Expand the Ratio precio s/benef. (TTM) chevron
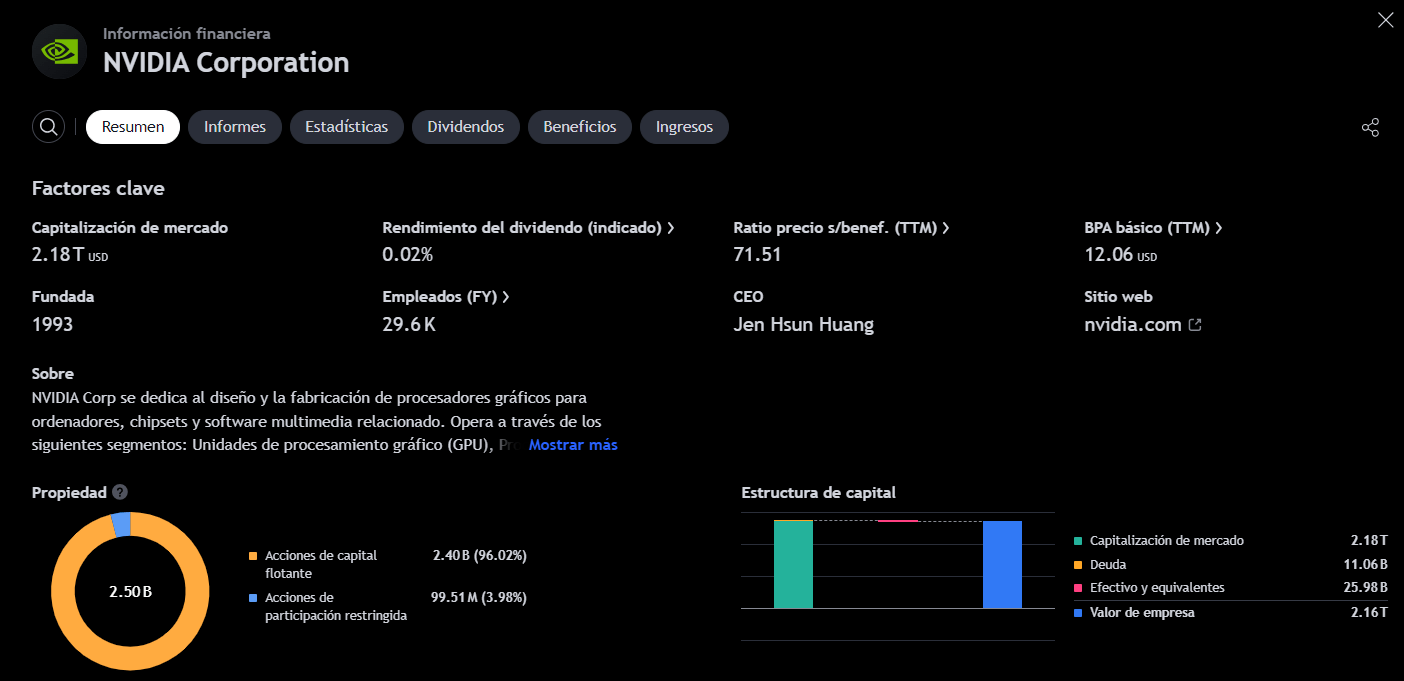This screenshot has height=681, width=1404. point(946,228)
